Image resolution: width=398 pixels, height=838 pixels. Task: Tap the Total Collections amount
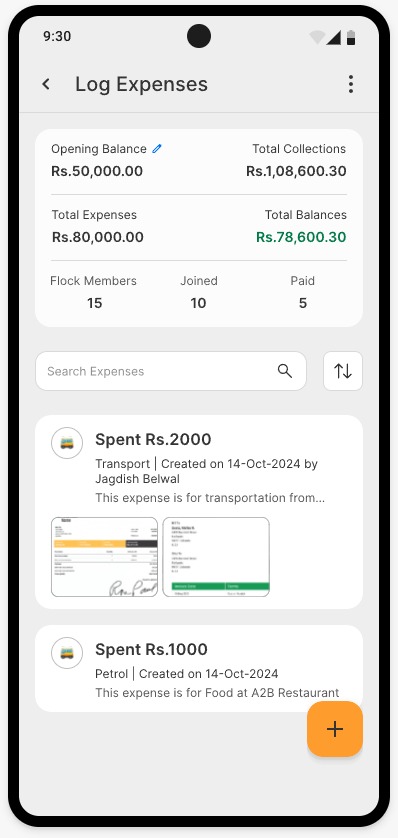tap(296, 171)
